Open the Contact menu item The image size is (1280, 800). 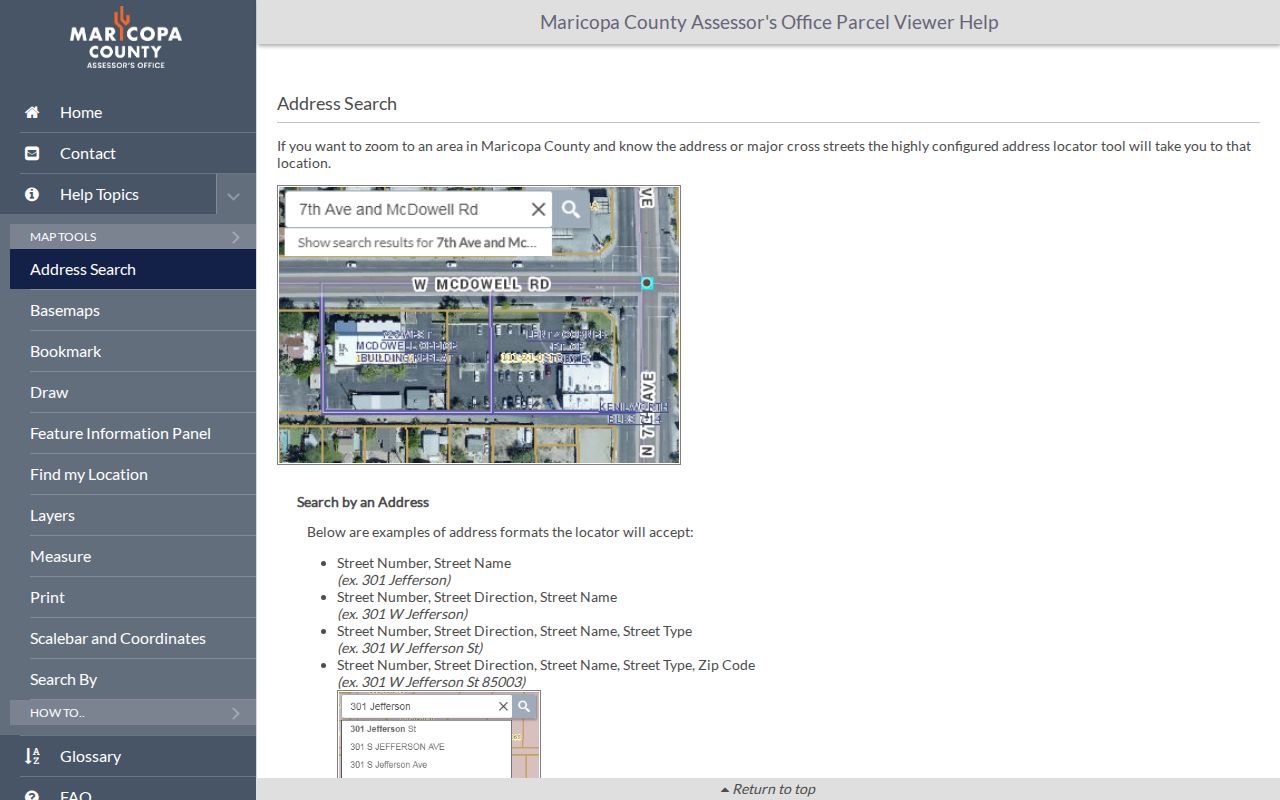click(138, 153)
